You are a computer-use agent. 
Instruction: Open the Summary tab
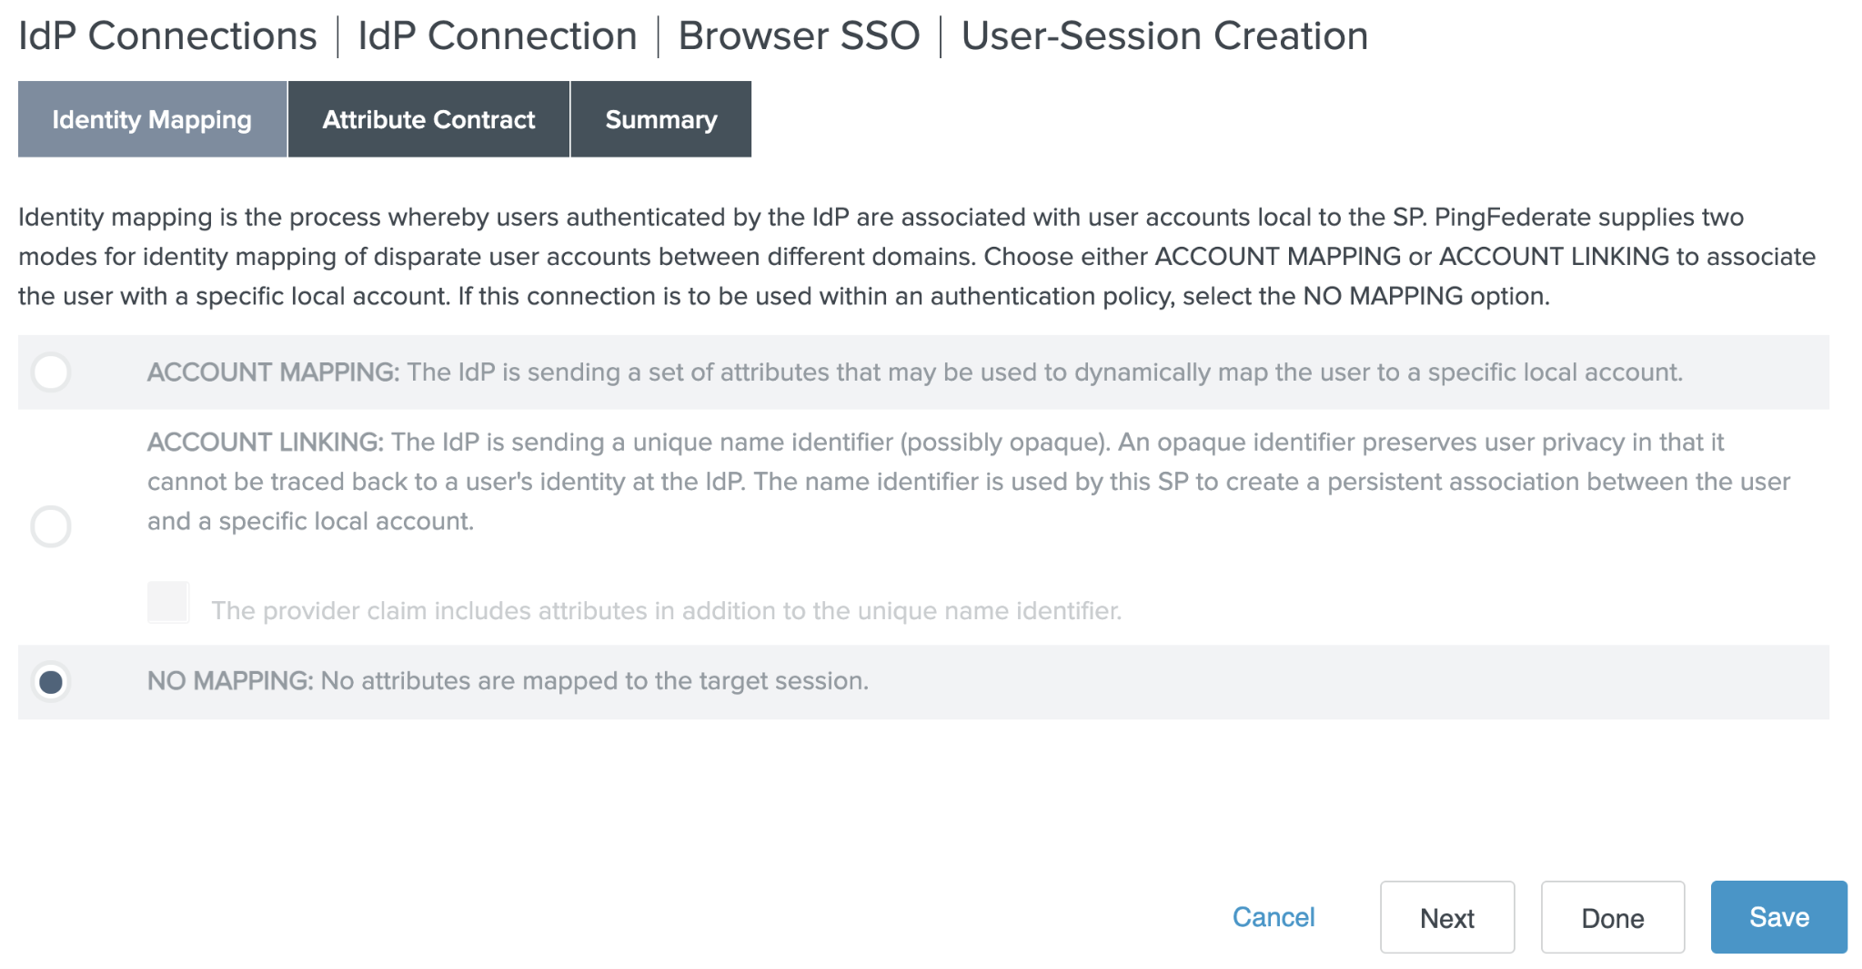(660, 120)
